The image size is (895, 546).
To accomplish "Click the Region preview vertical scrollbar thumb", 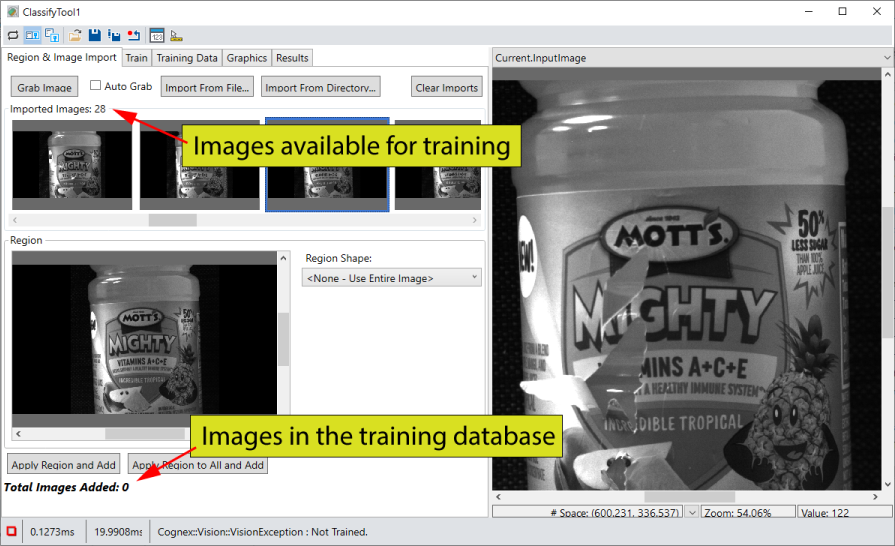I will tap(283, 339).
